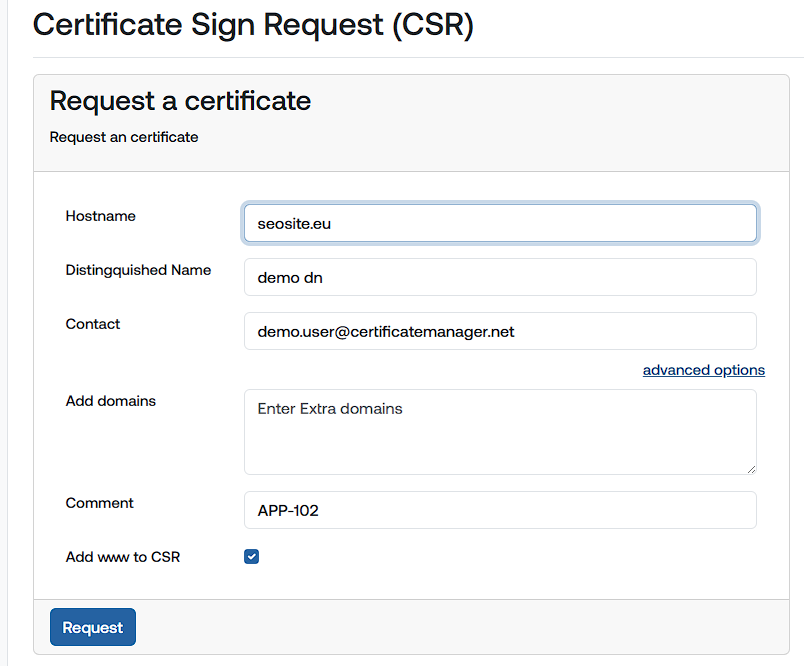Click the Certificate Sign Request (CSR) page title
The height and width of the screenshot is (666, 804).
click(253, 25)
